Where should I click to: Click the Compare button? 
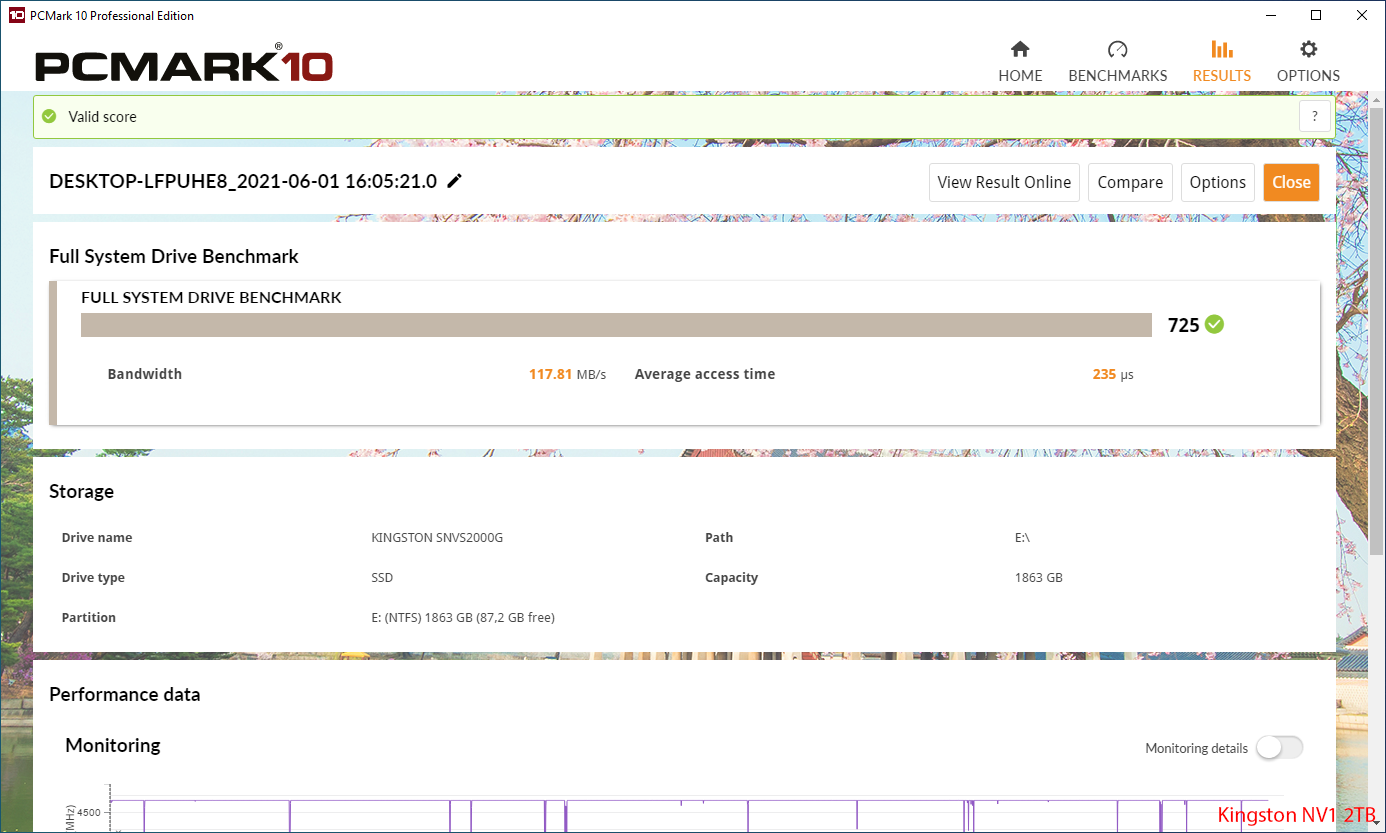click(x=1130, y=182)
